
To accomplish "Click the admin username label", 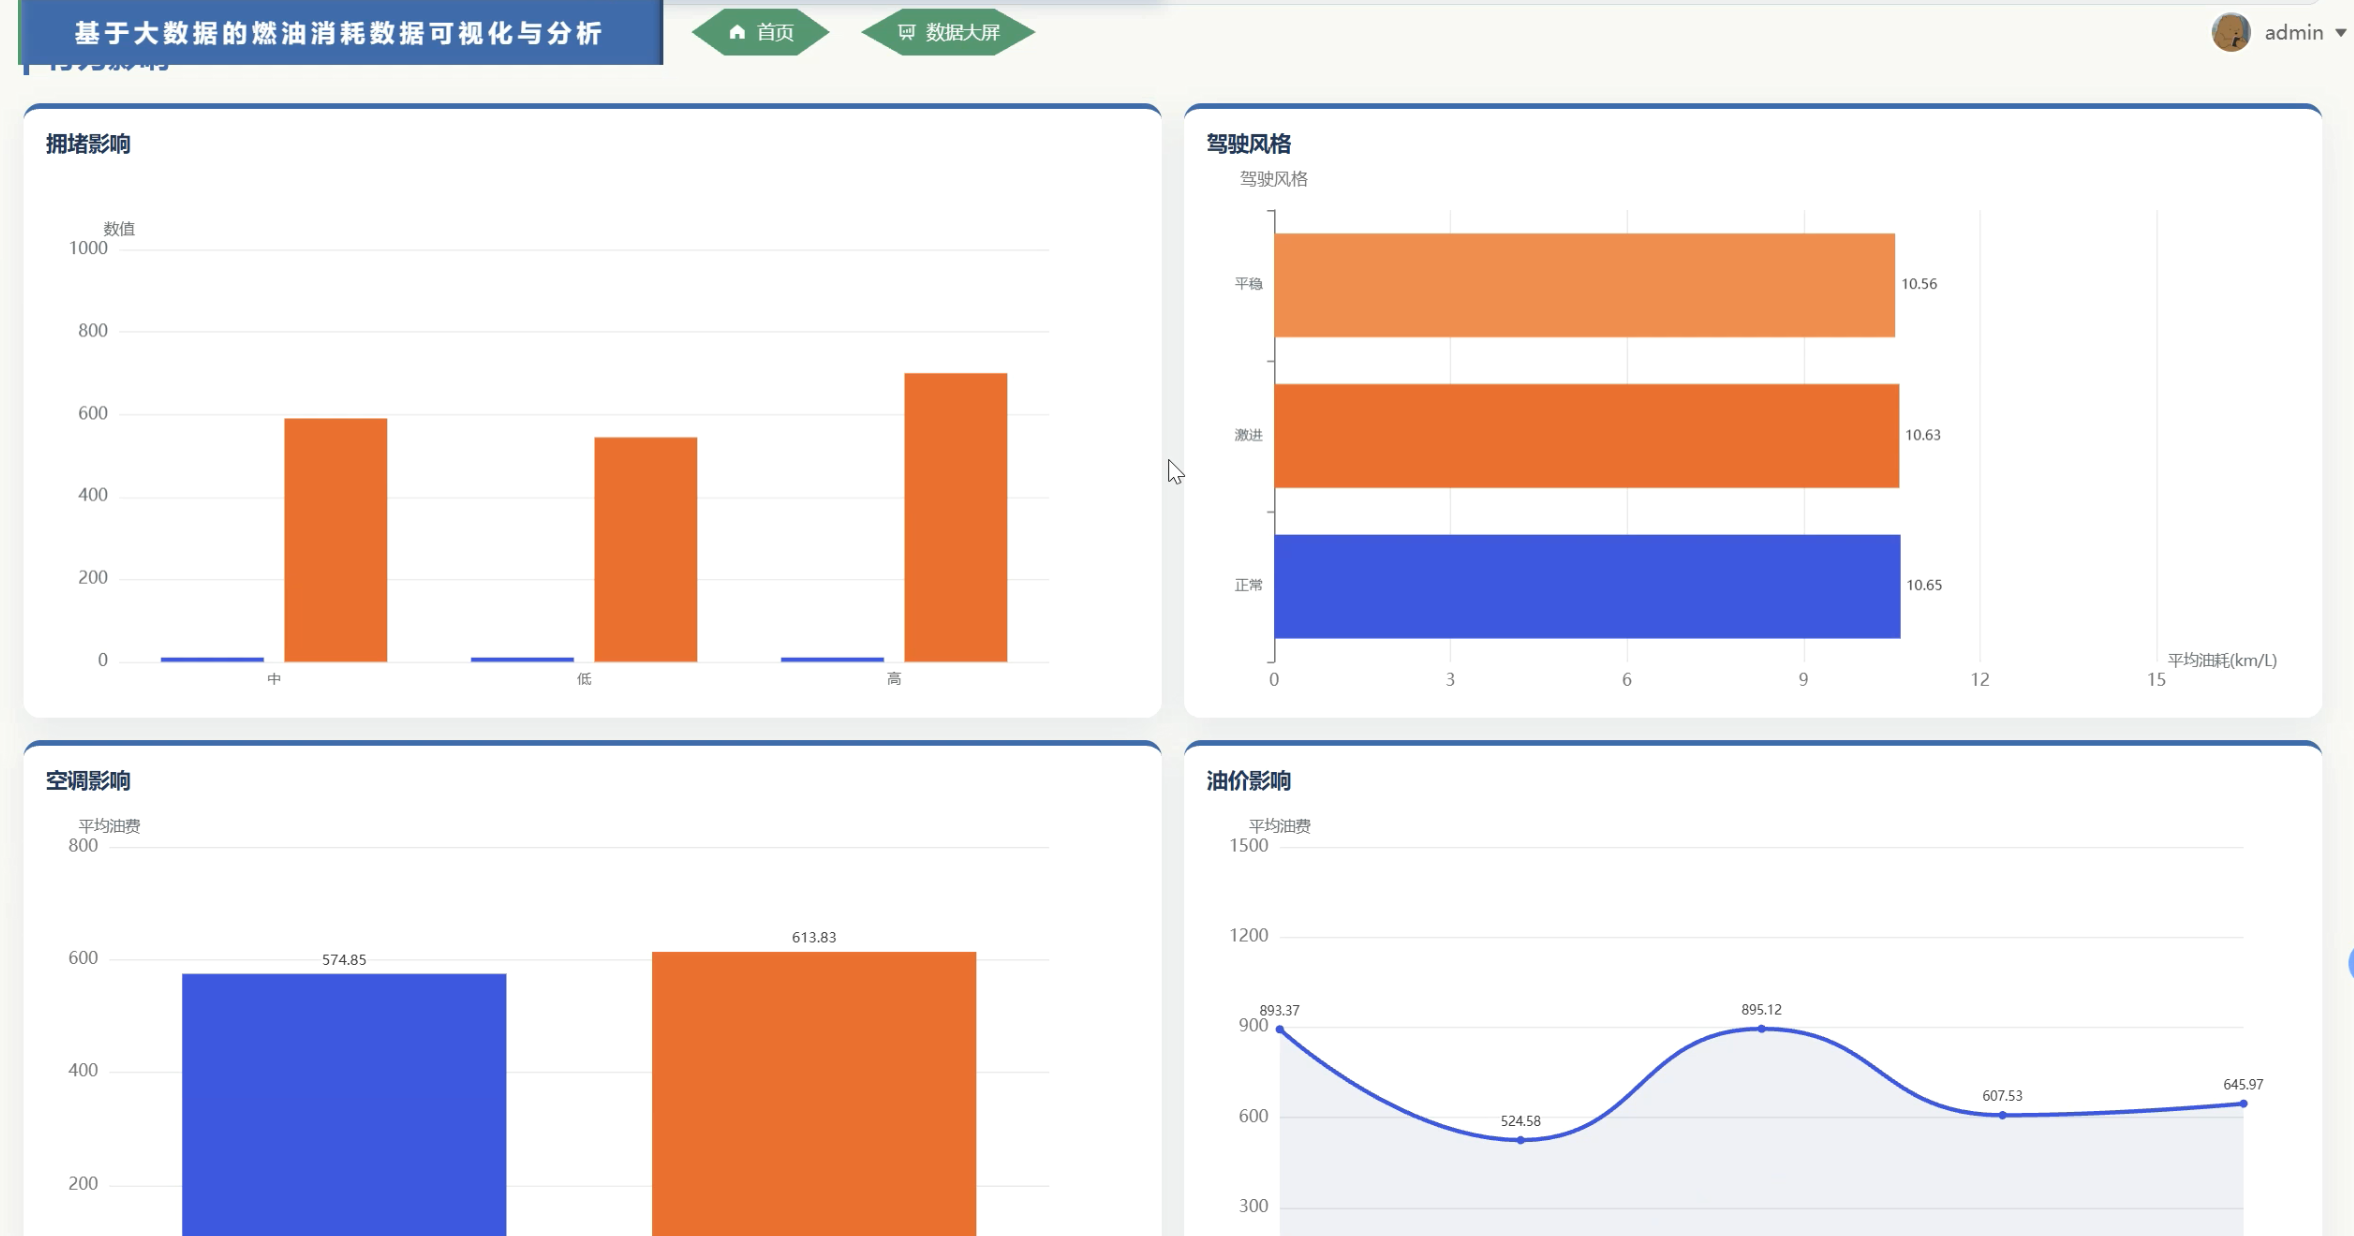I will click(x=2293, y=33).
